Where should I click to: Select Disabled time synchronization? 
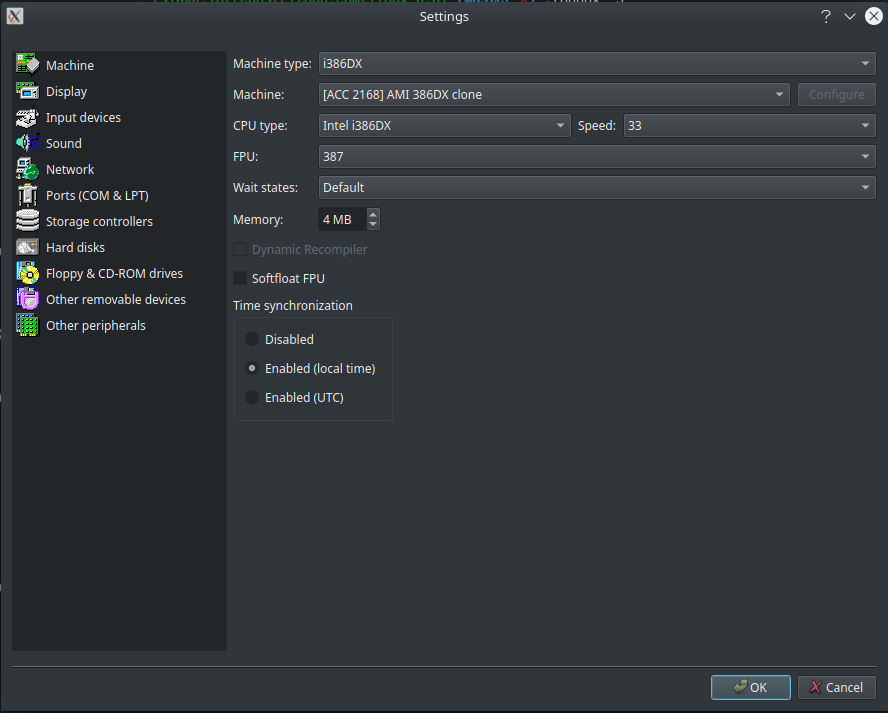[x=252, y=339]
